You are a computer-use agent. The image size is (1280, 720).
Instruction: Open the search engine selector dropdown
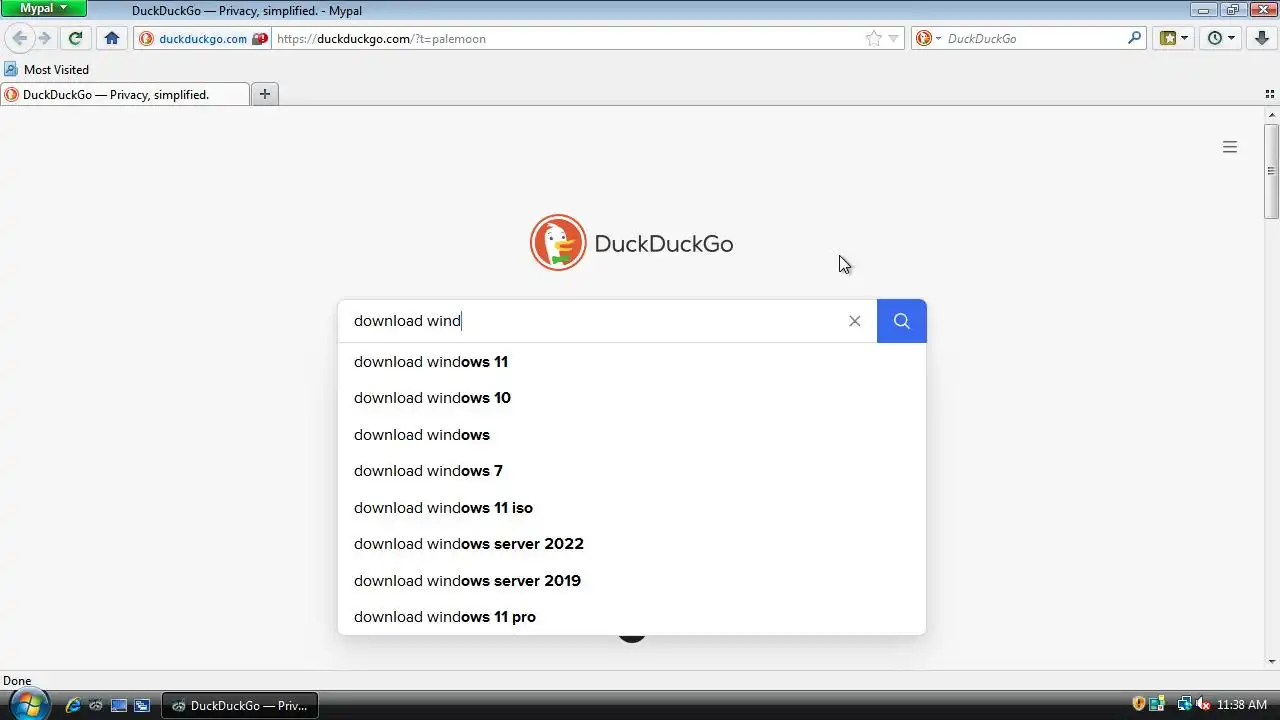pyautogui.click(x=927, y=39)
